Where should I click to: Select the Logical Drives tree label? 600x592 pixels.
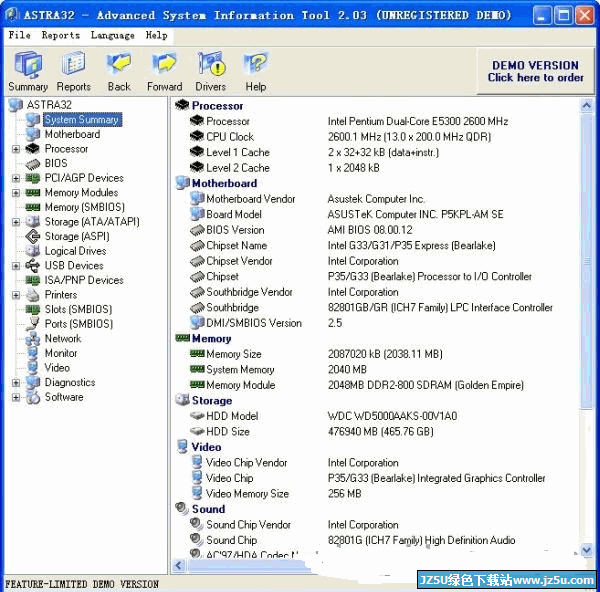(75, 251)
